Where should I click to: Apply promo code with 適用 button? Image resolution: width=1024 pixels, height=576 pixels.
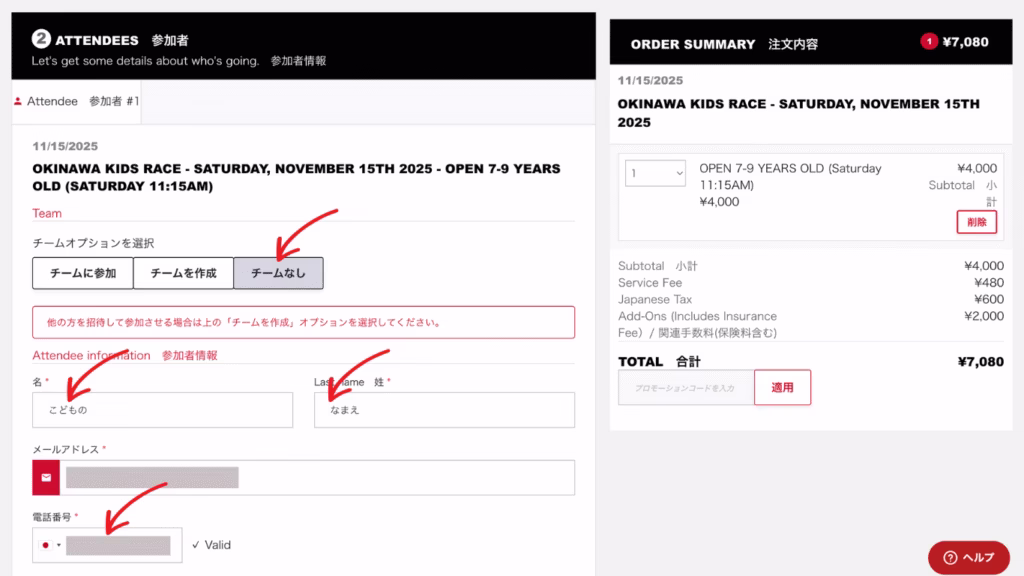click(782, 387)
